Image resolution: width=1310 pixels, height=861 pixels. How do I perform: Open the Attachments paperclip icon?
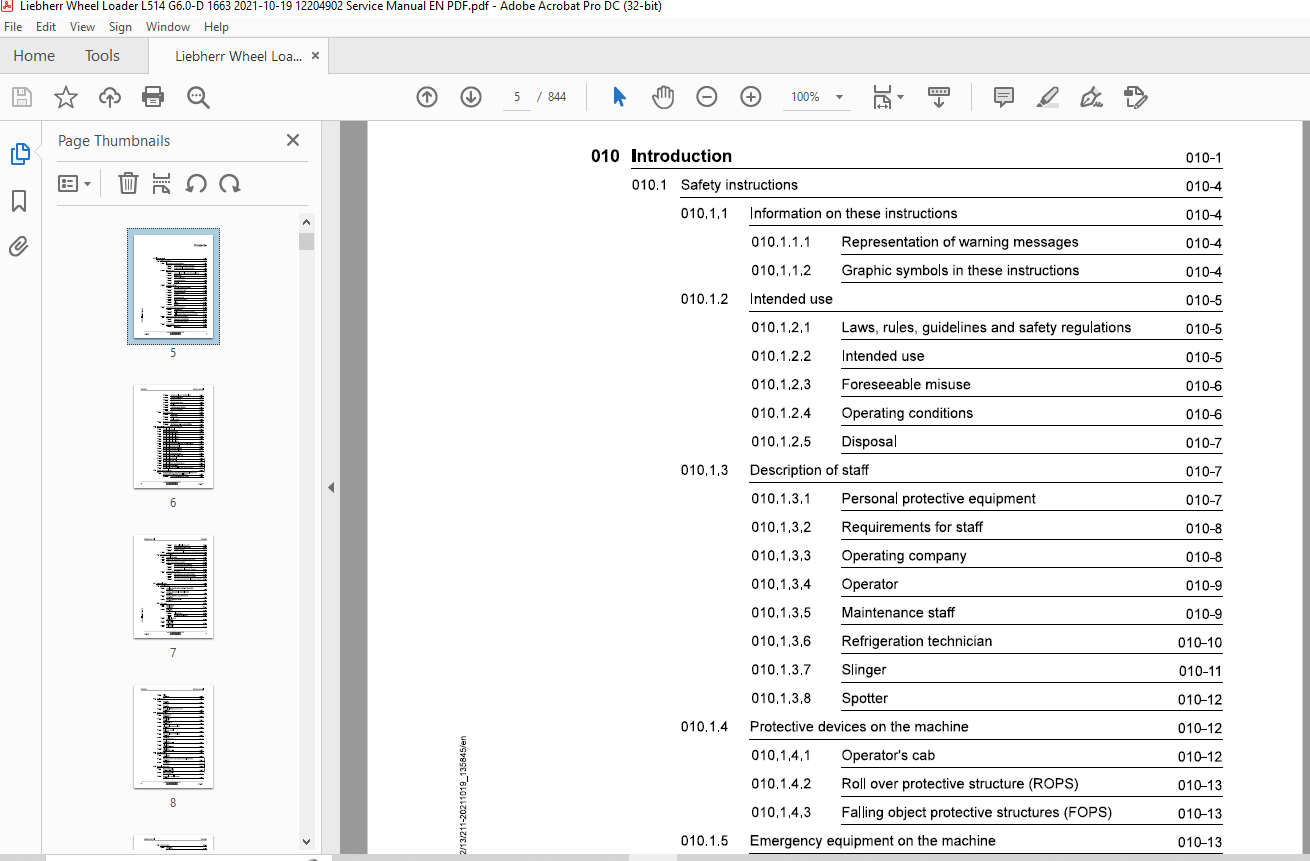click(x=19, y=247)
